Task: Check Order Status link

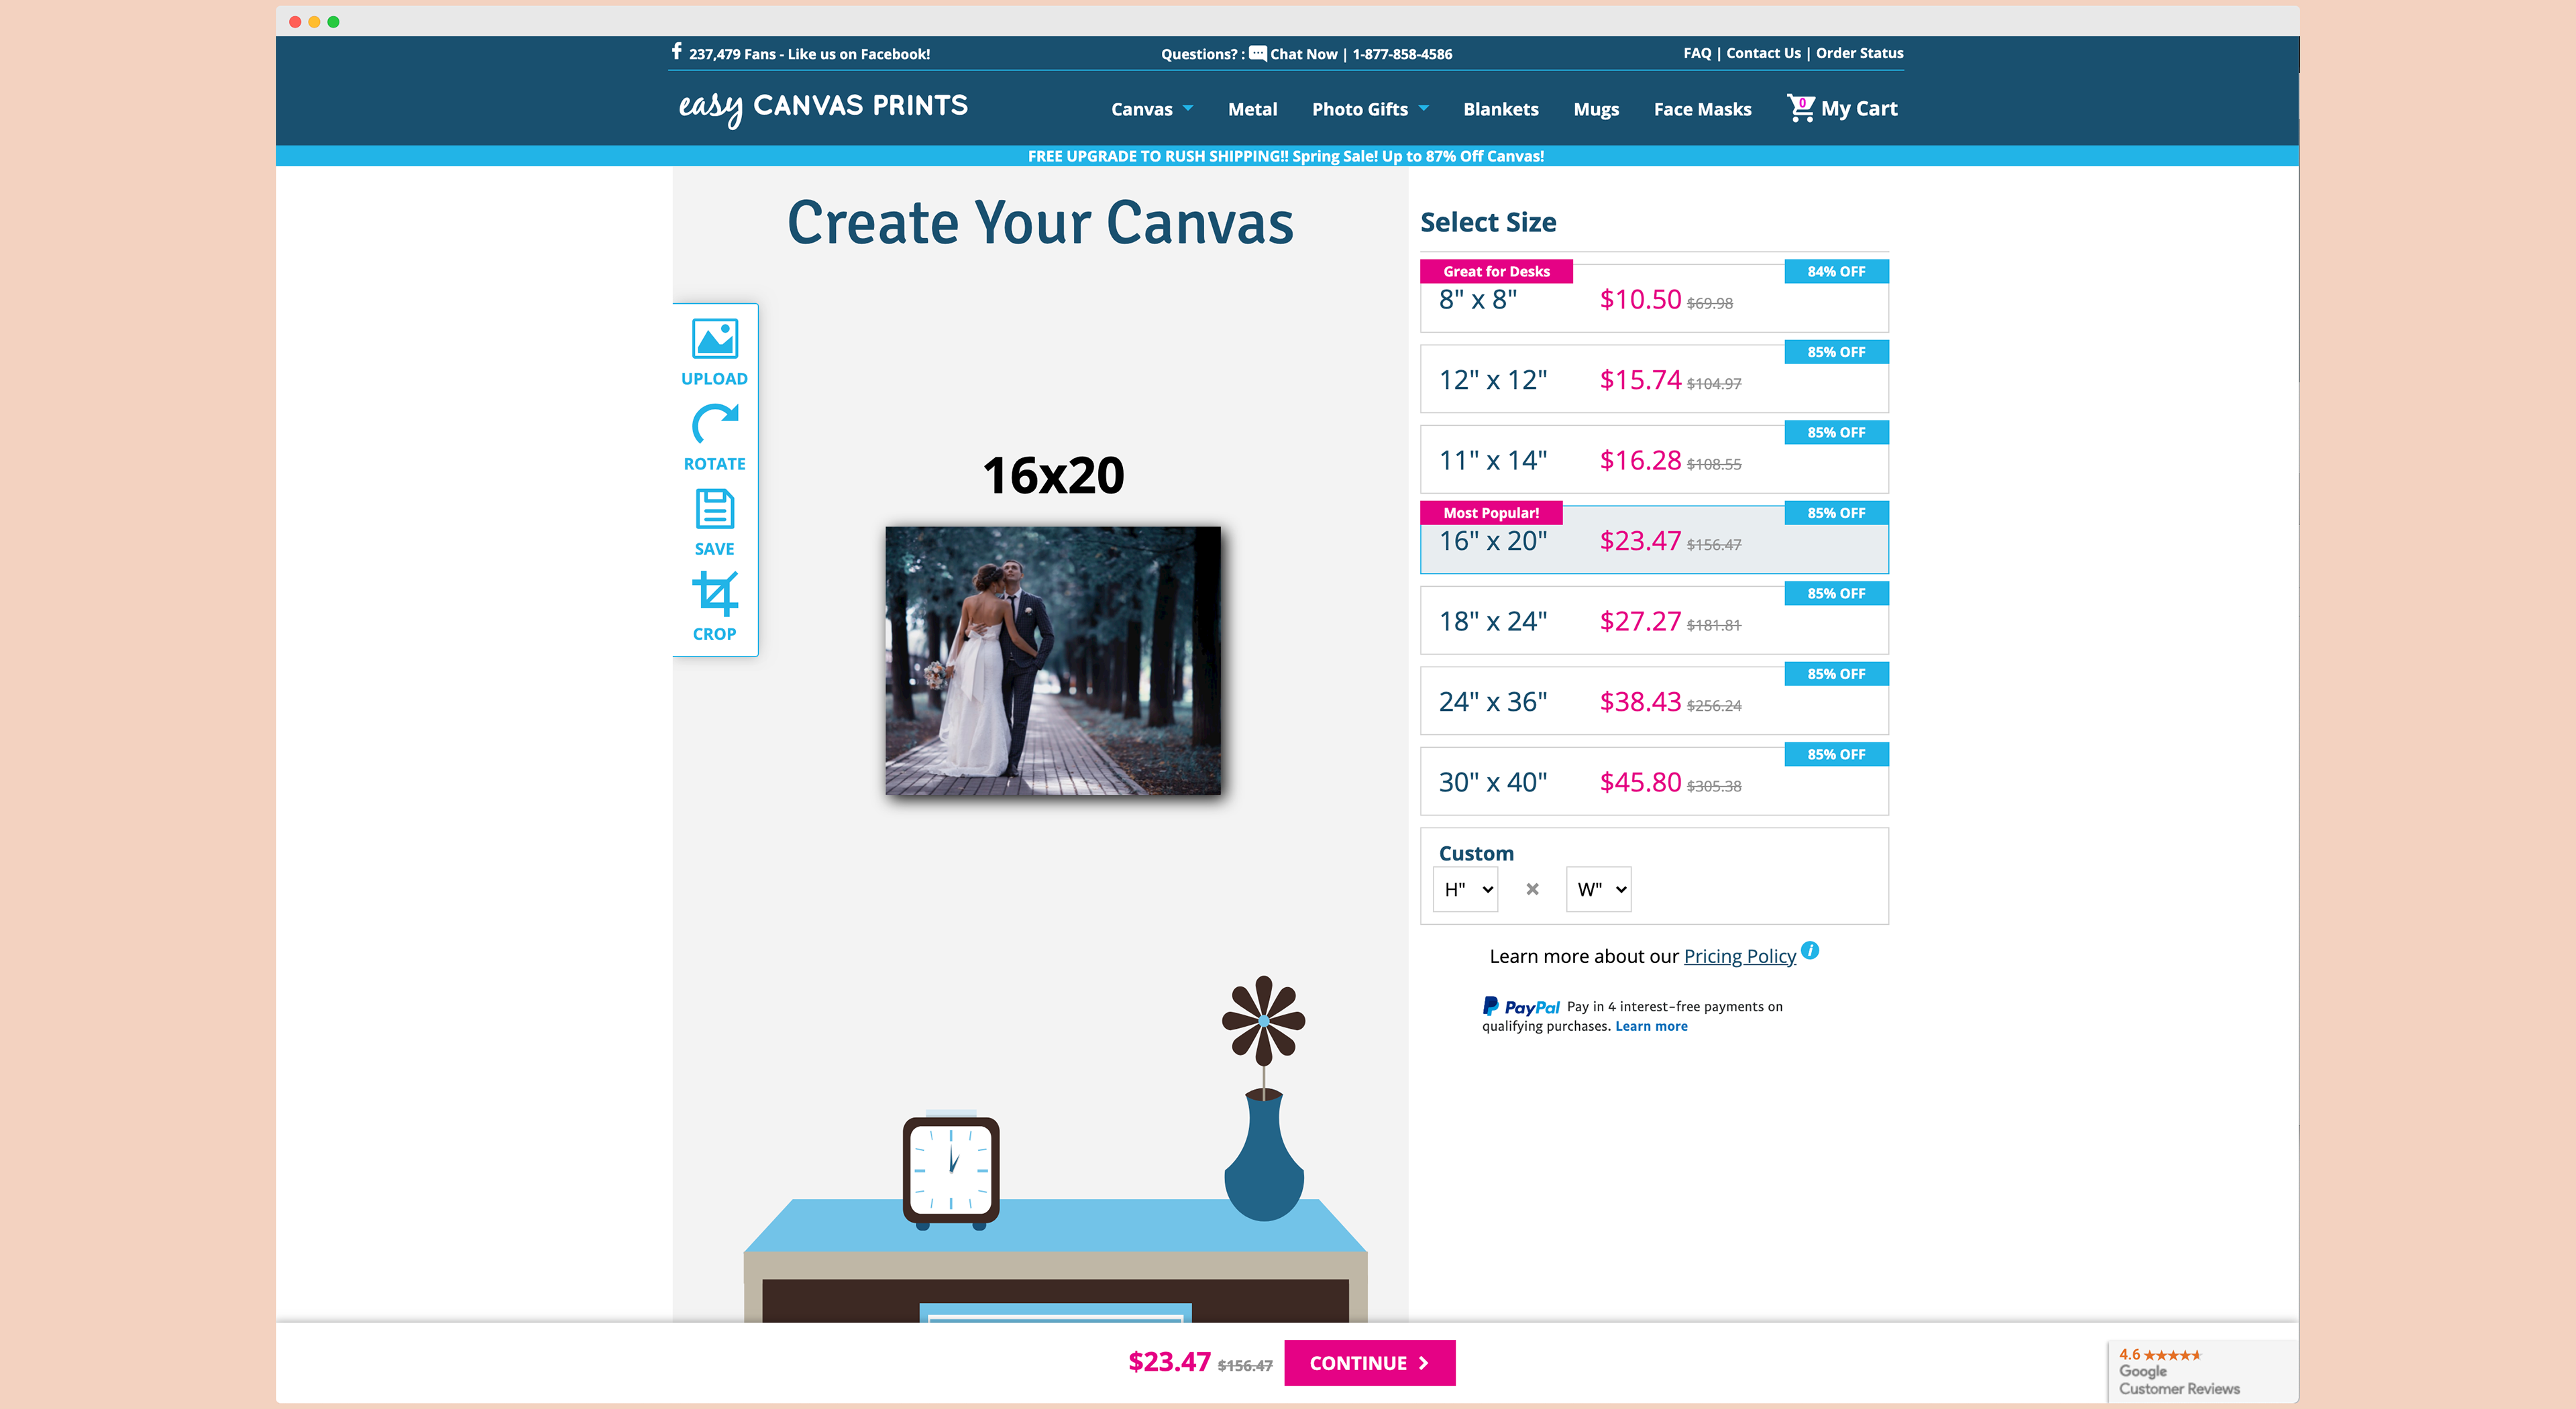Action: (x=1859, y=53)
